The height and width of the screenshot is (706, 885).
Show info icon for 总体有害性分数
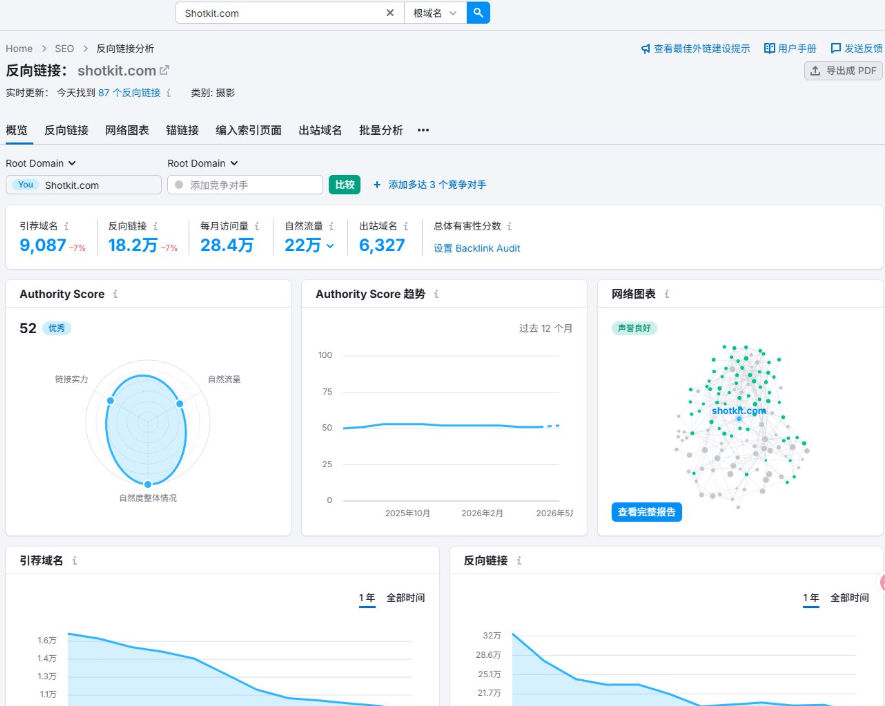[x=510, y=226]
